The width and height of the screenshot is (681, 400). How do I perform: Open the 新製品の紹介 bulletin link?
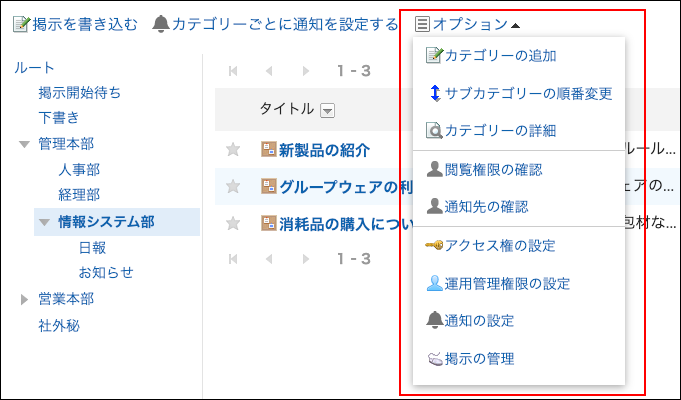(324, 151)
